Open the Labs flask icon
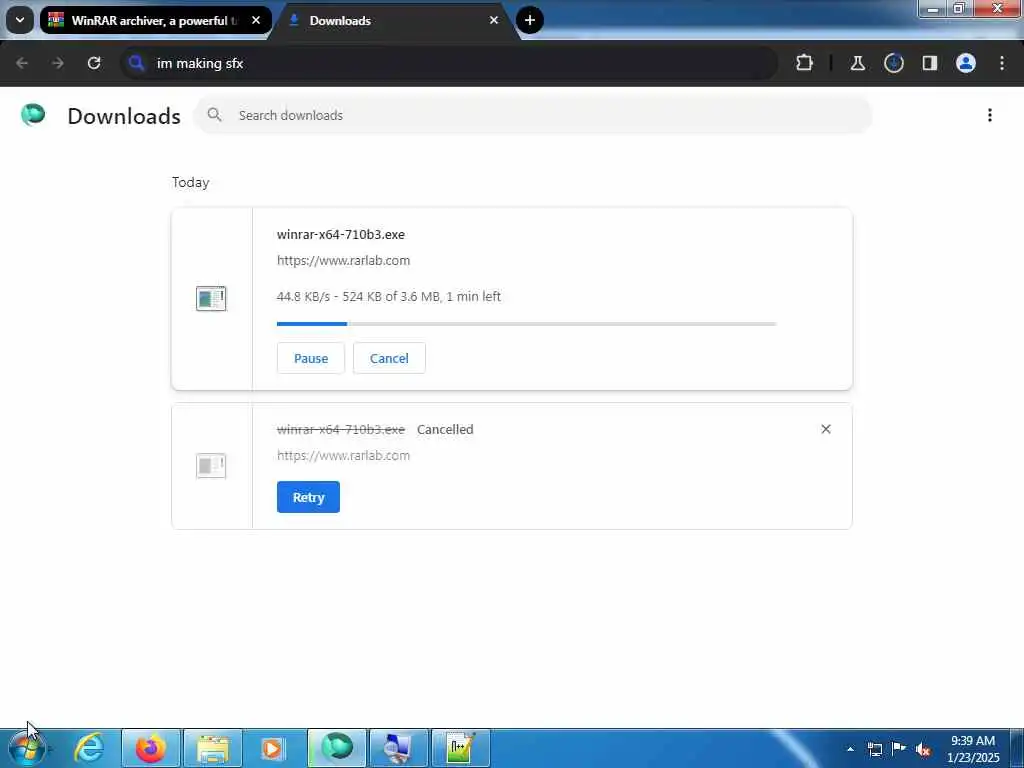The image size is (1024, 768). pos(857,63)
